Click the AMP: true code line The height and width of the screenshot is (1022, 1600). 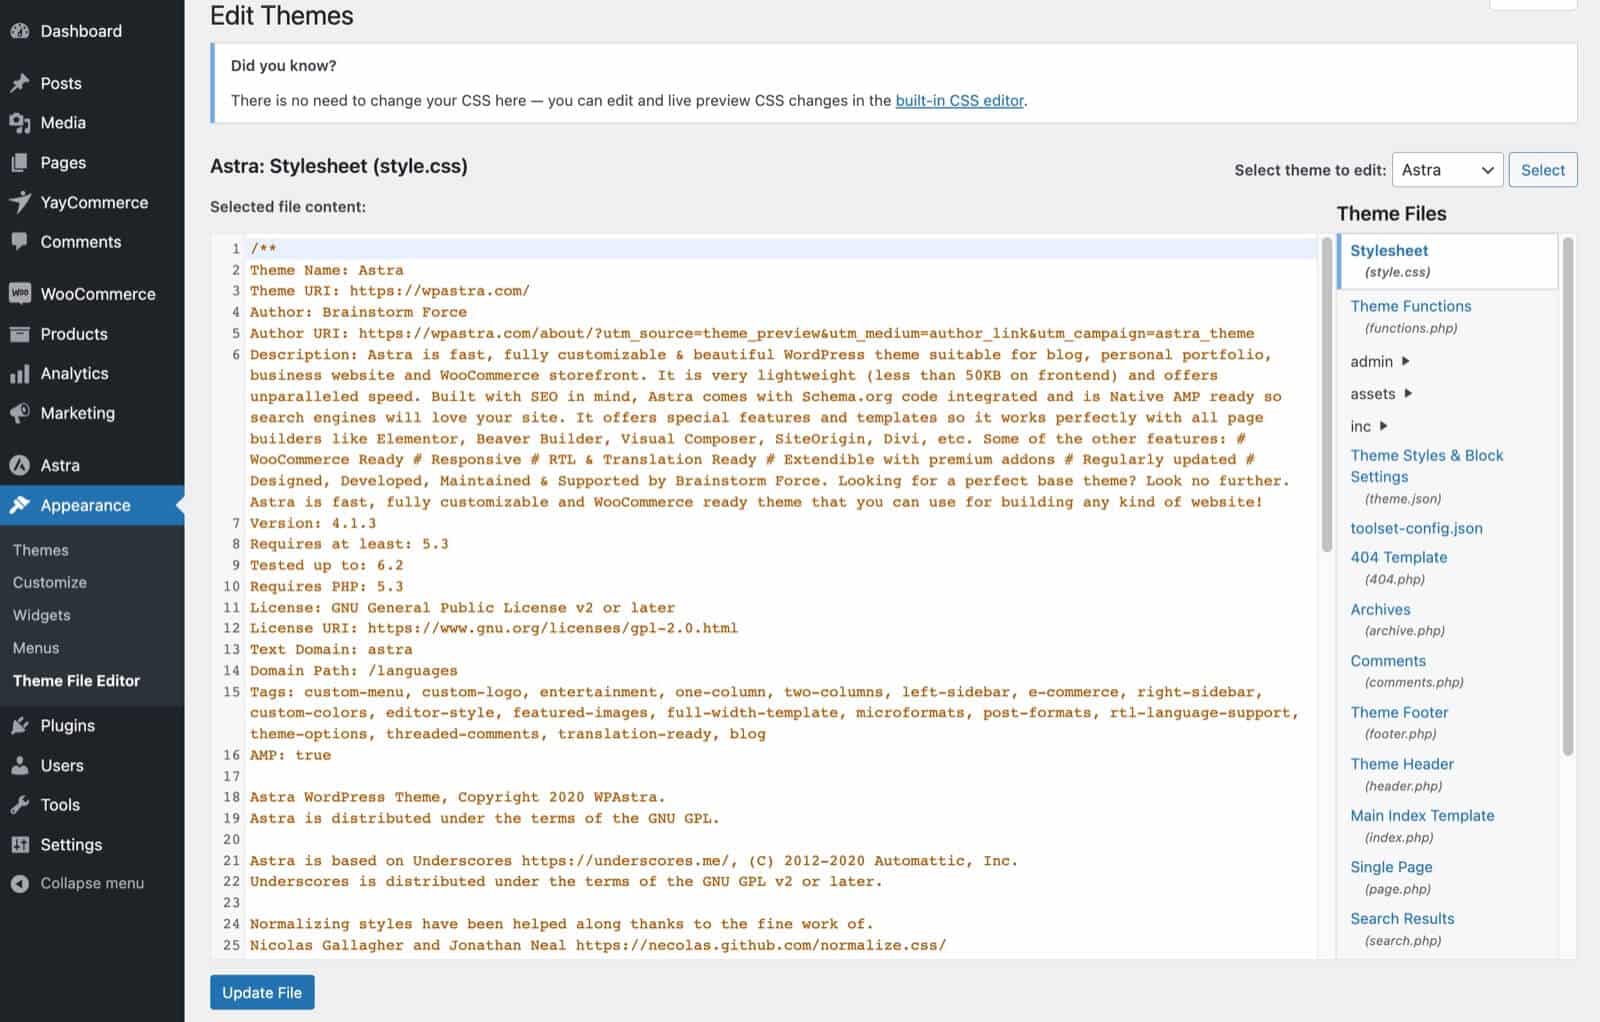pos(290,755)
